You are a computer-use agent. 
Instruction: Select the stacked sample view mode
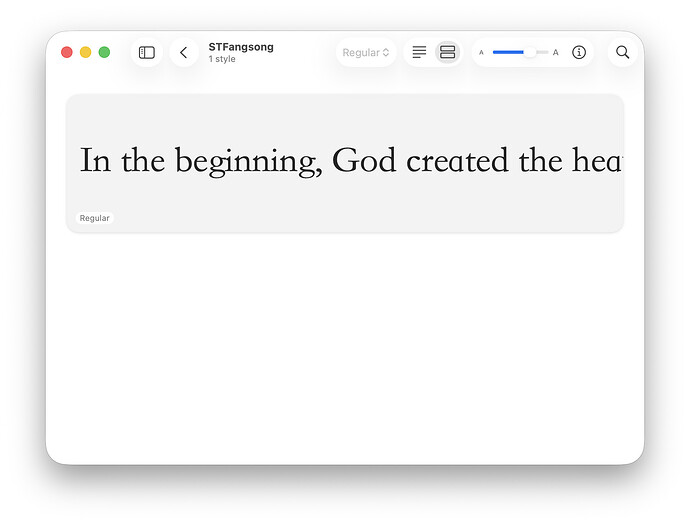click(447, 52)
